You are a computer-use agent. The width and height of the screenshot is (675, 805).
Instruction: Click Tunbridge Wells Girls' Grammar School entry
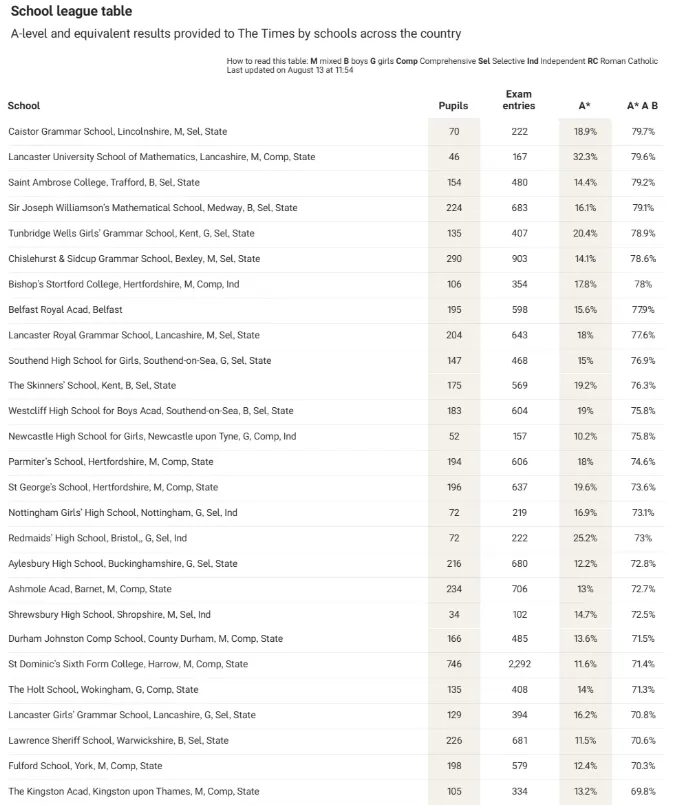131,234
